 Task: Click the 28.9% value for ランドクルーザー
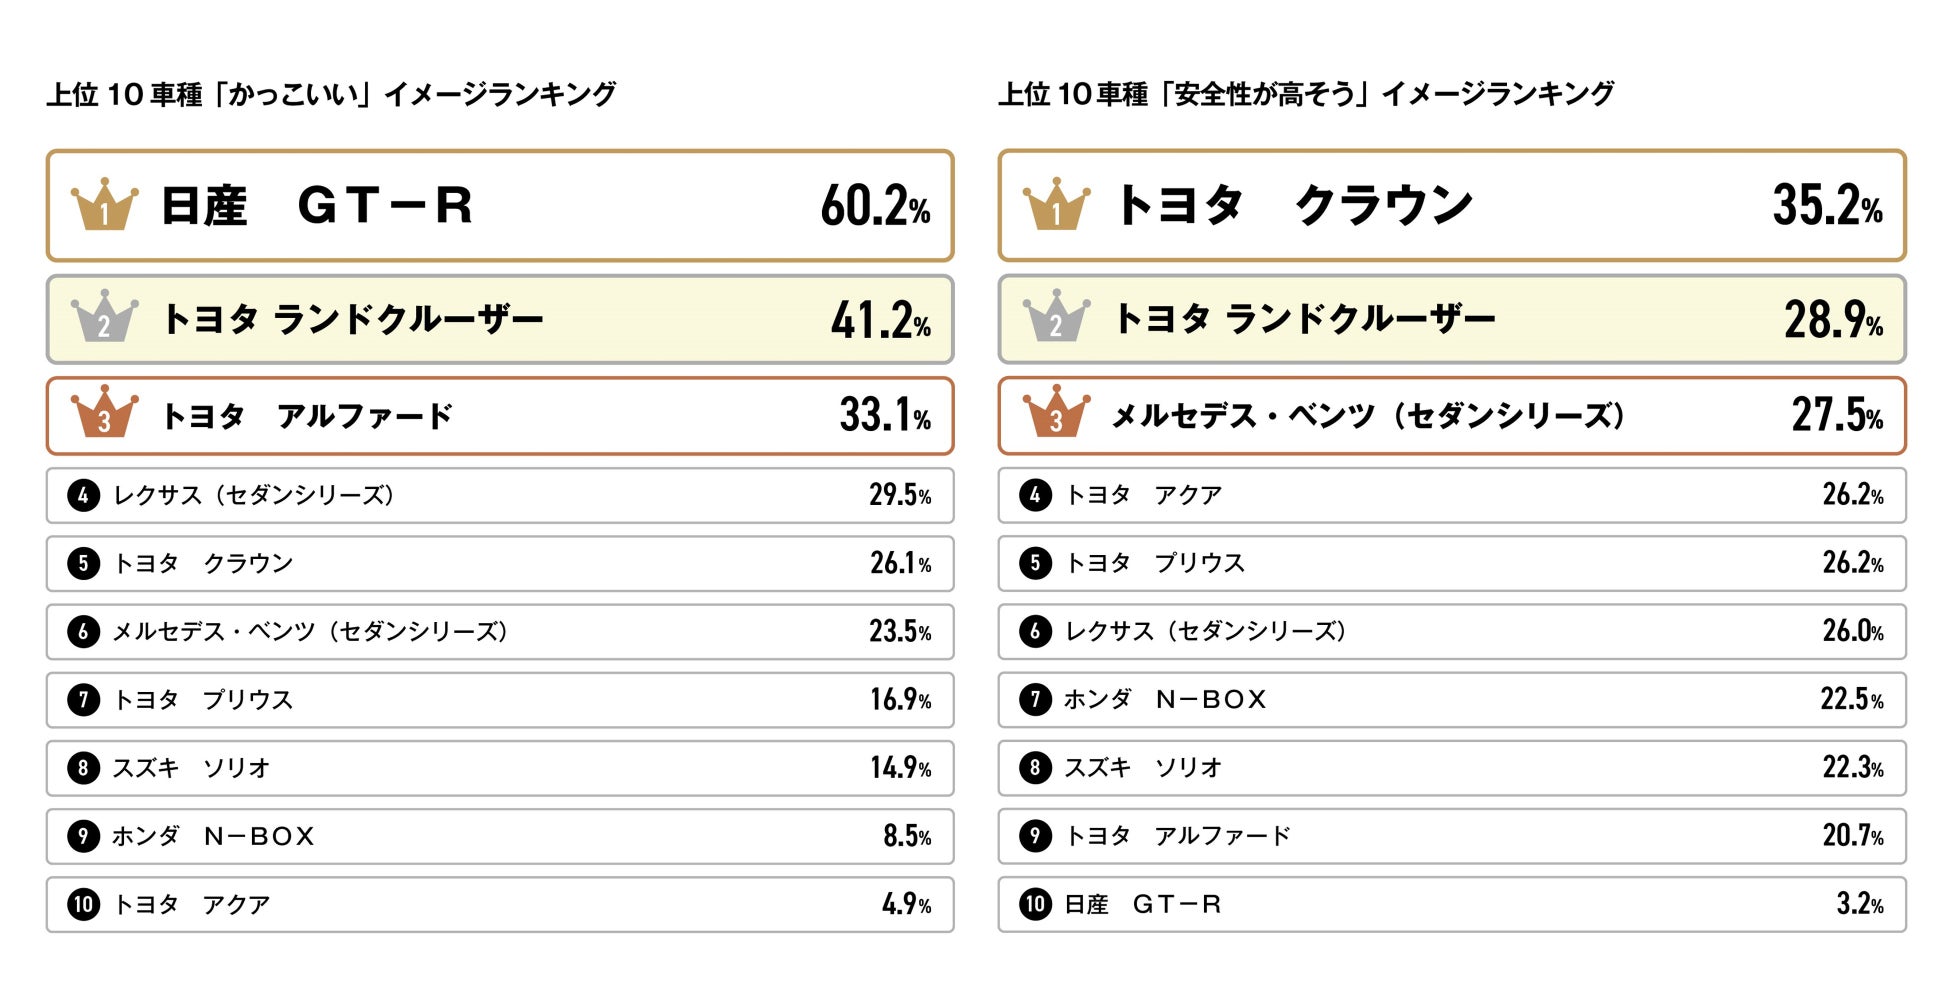(1833, 320)
